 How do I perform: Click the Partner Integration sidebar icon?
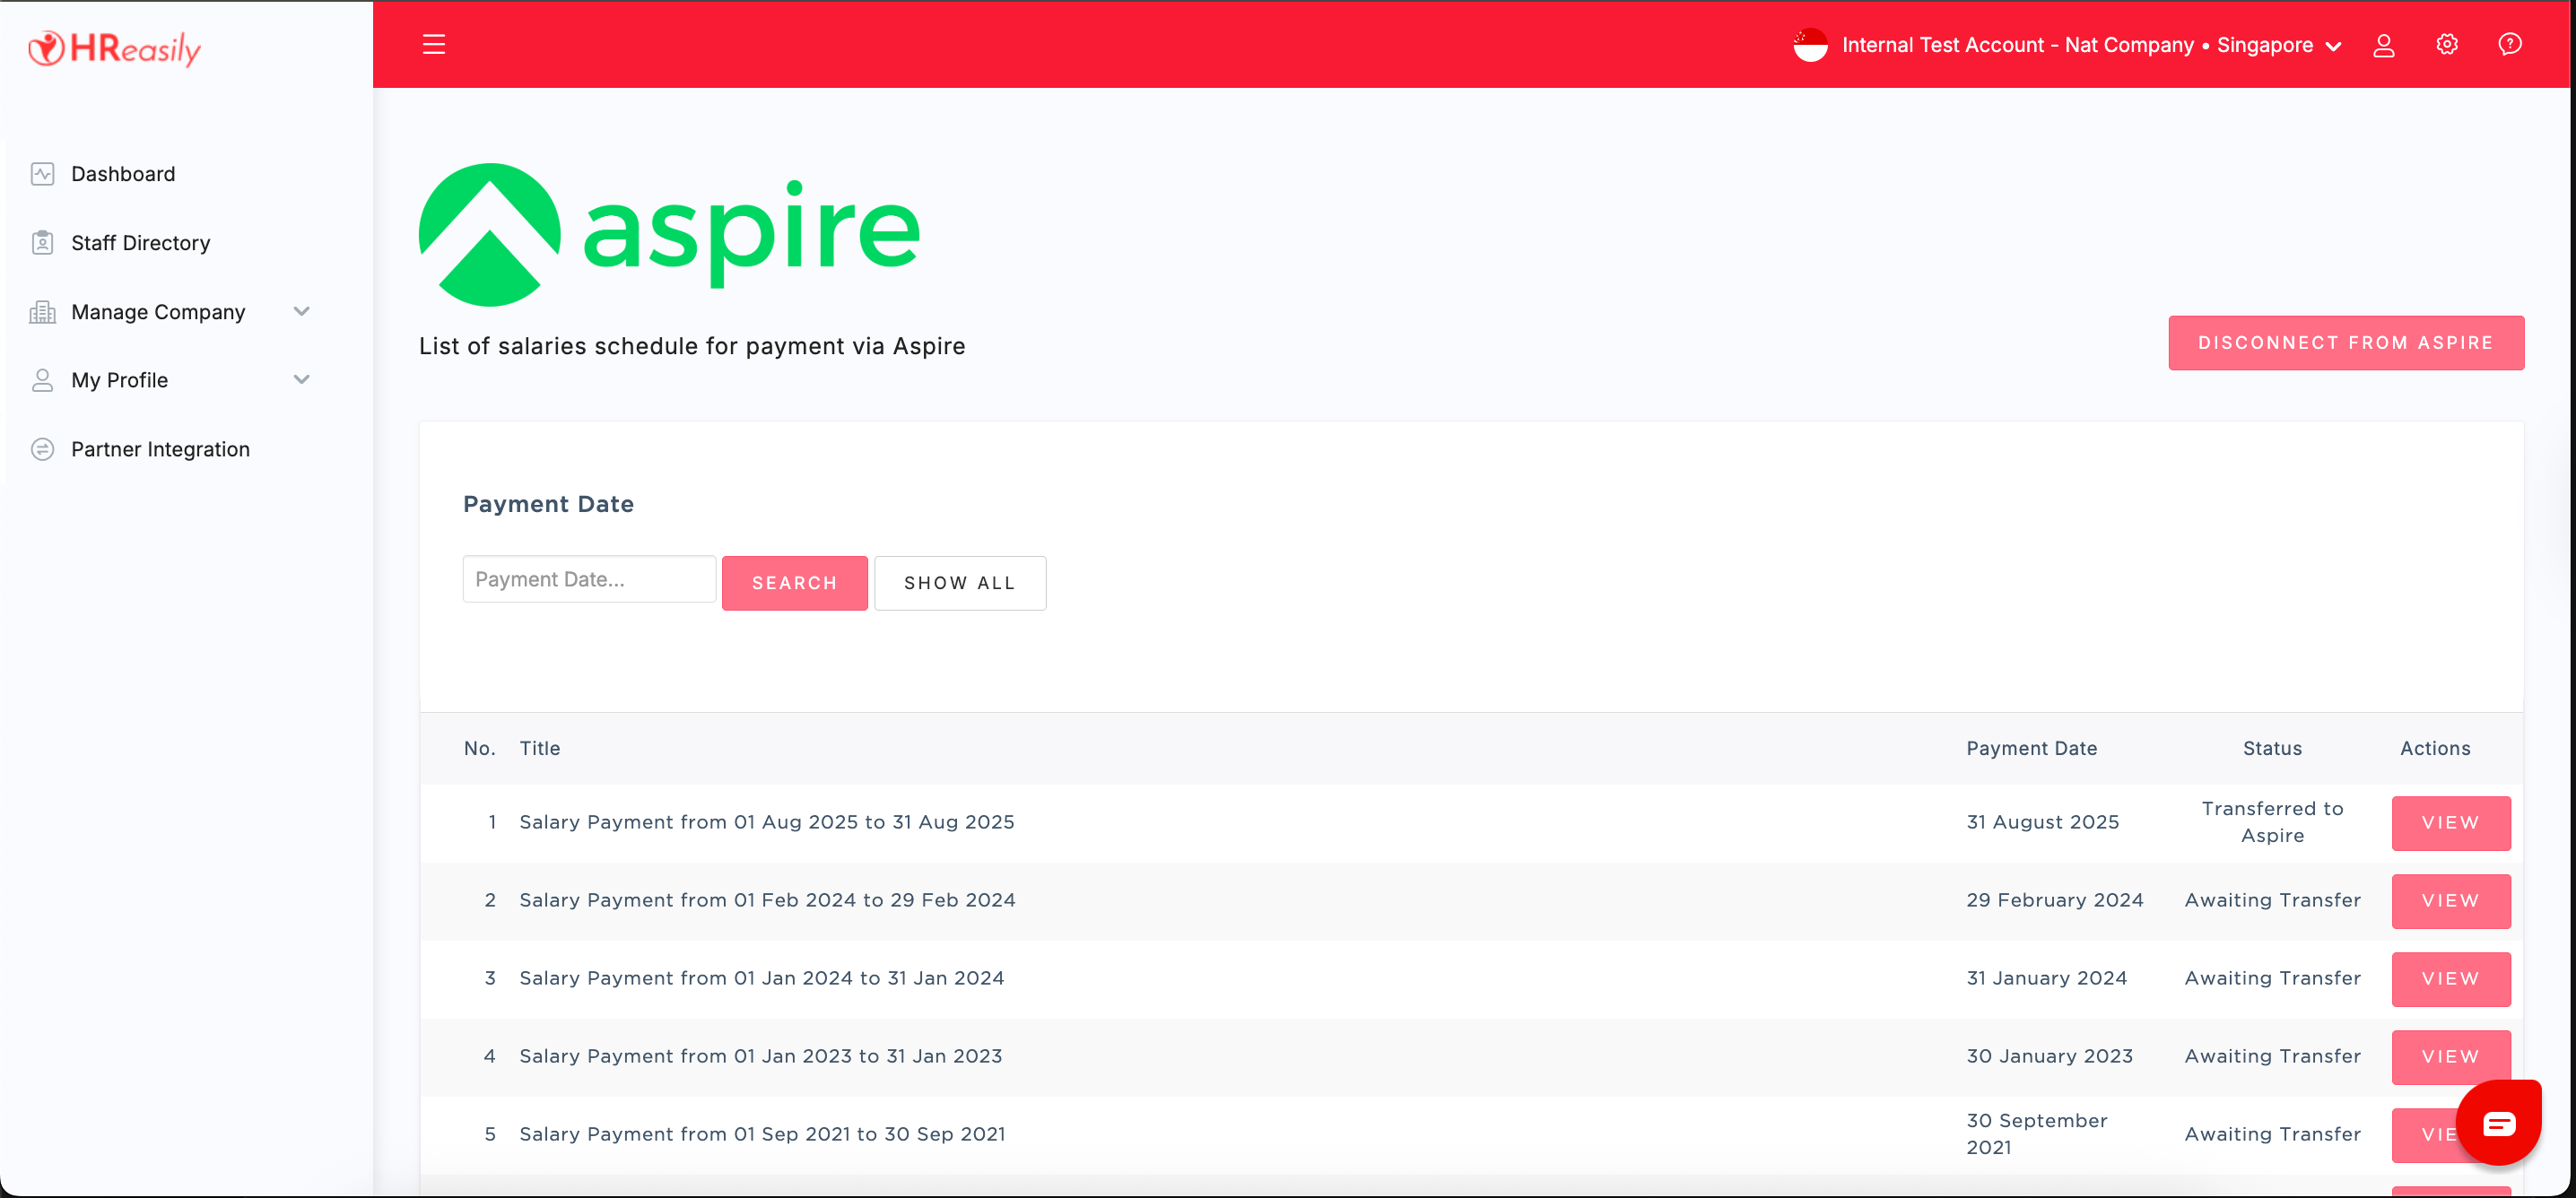(x=42, y=449)
